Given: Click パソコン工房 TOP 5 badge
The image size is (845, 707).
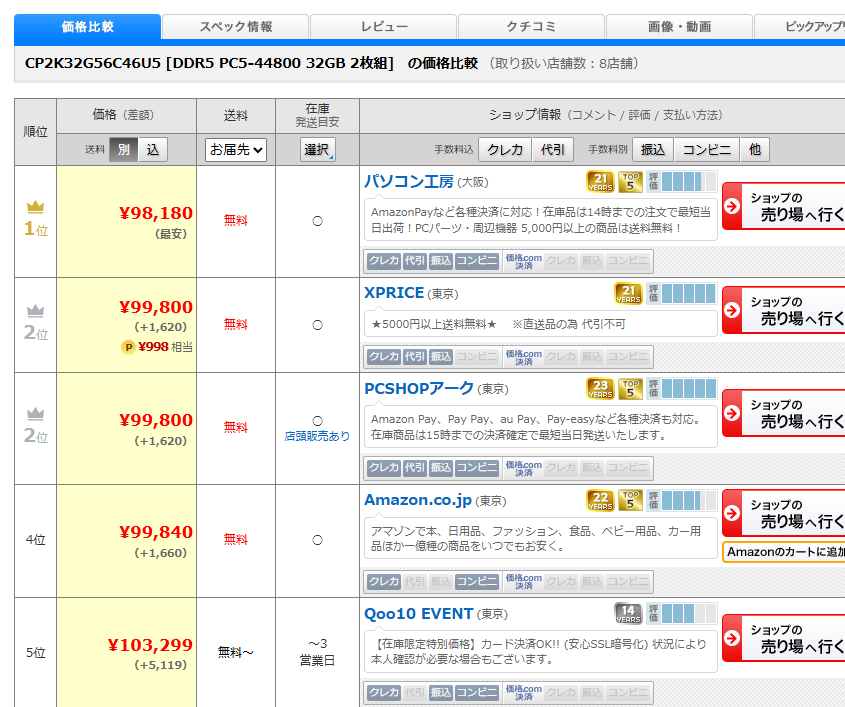Looking at the screenshot, I should [x=630, y=182].
